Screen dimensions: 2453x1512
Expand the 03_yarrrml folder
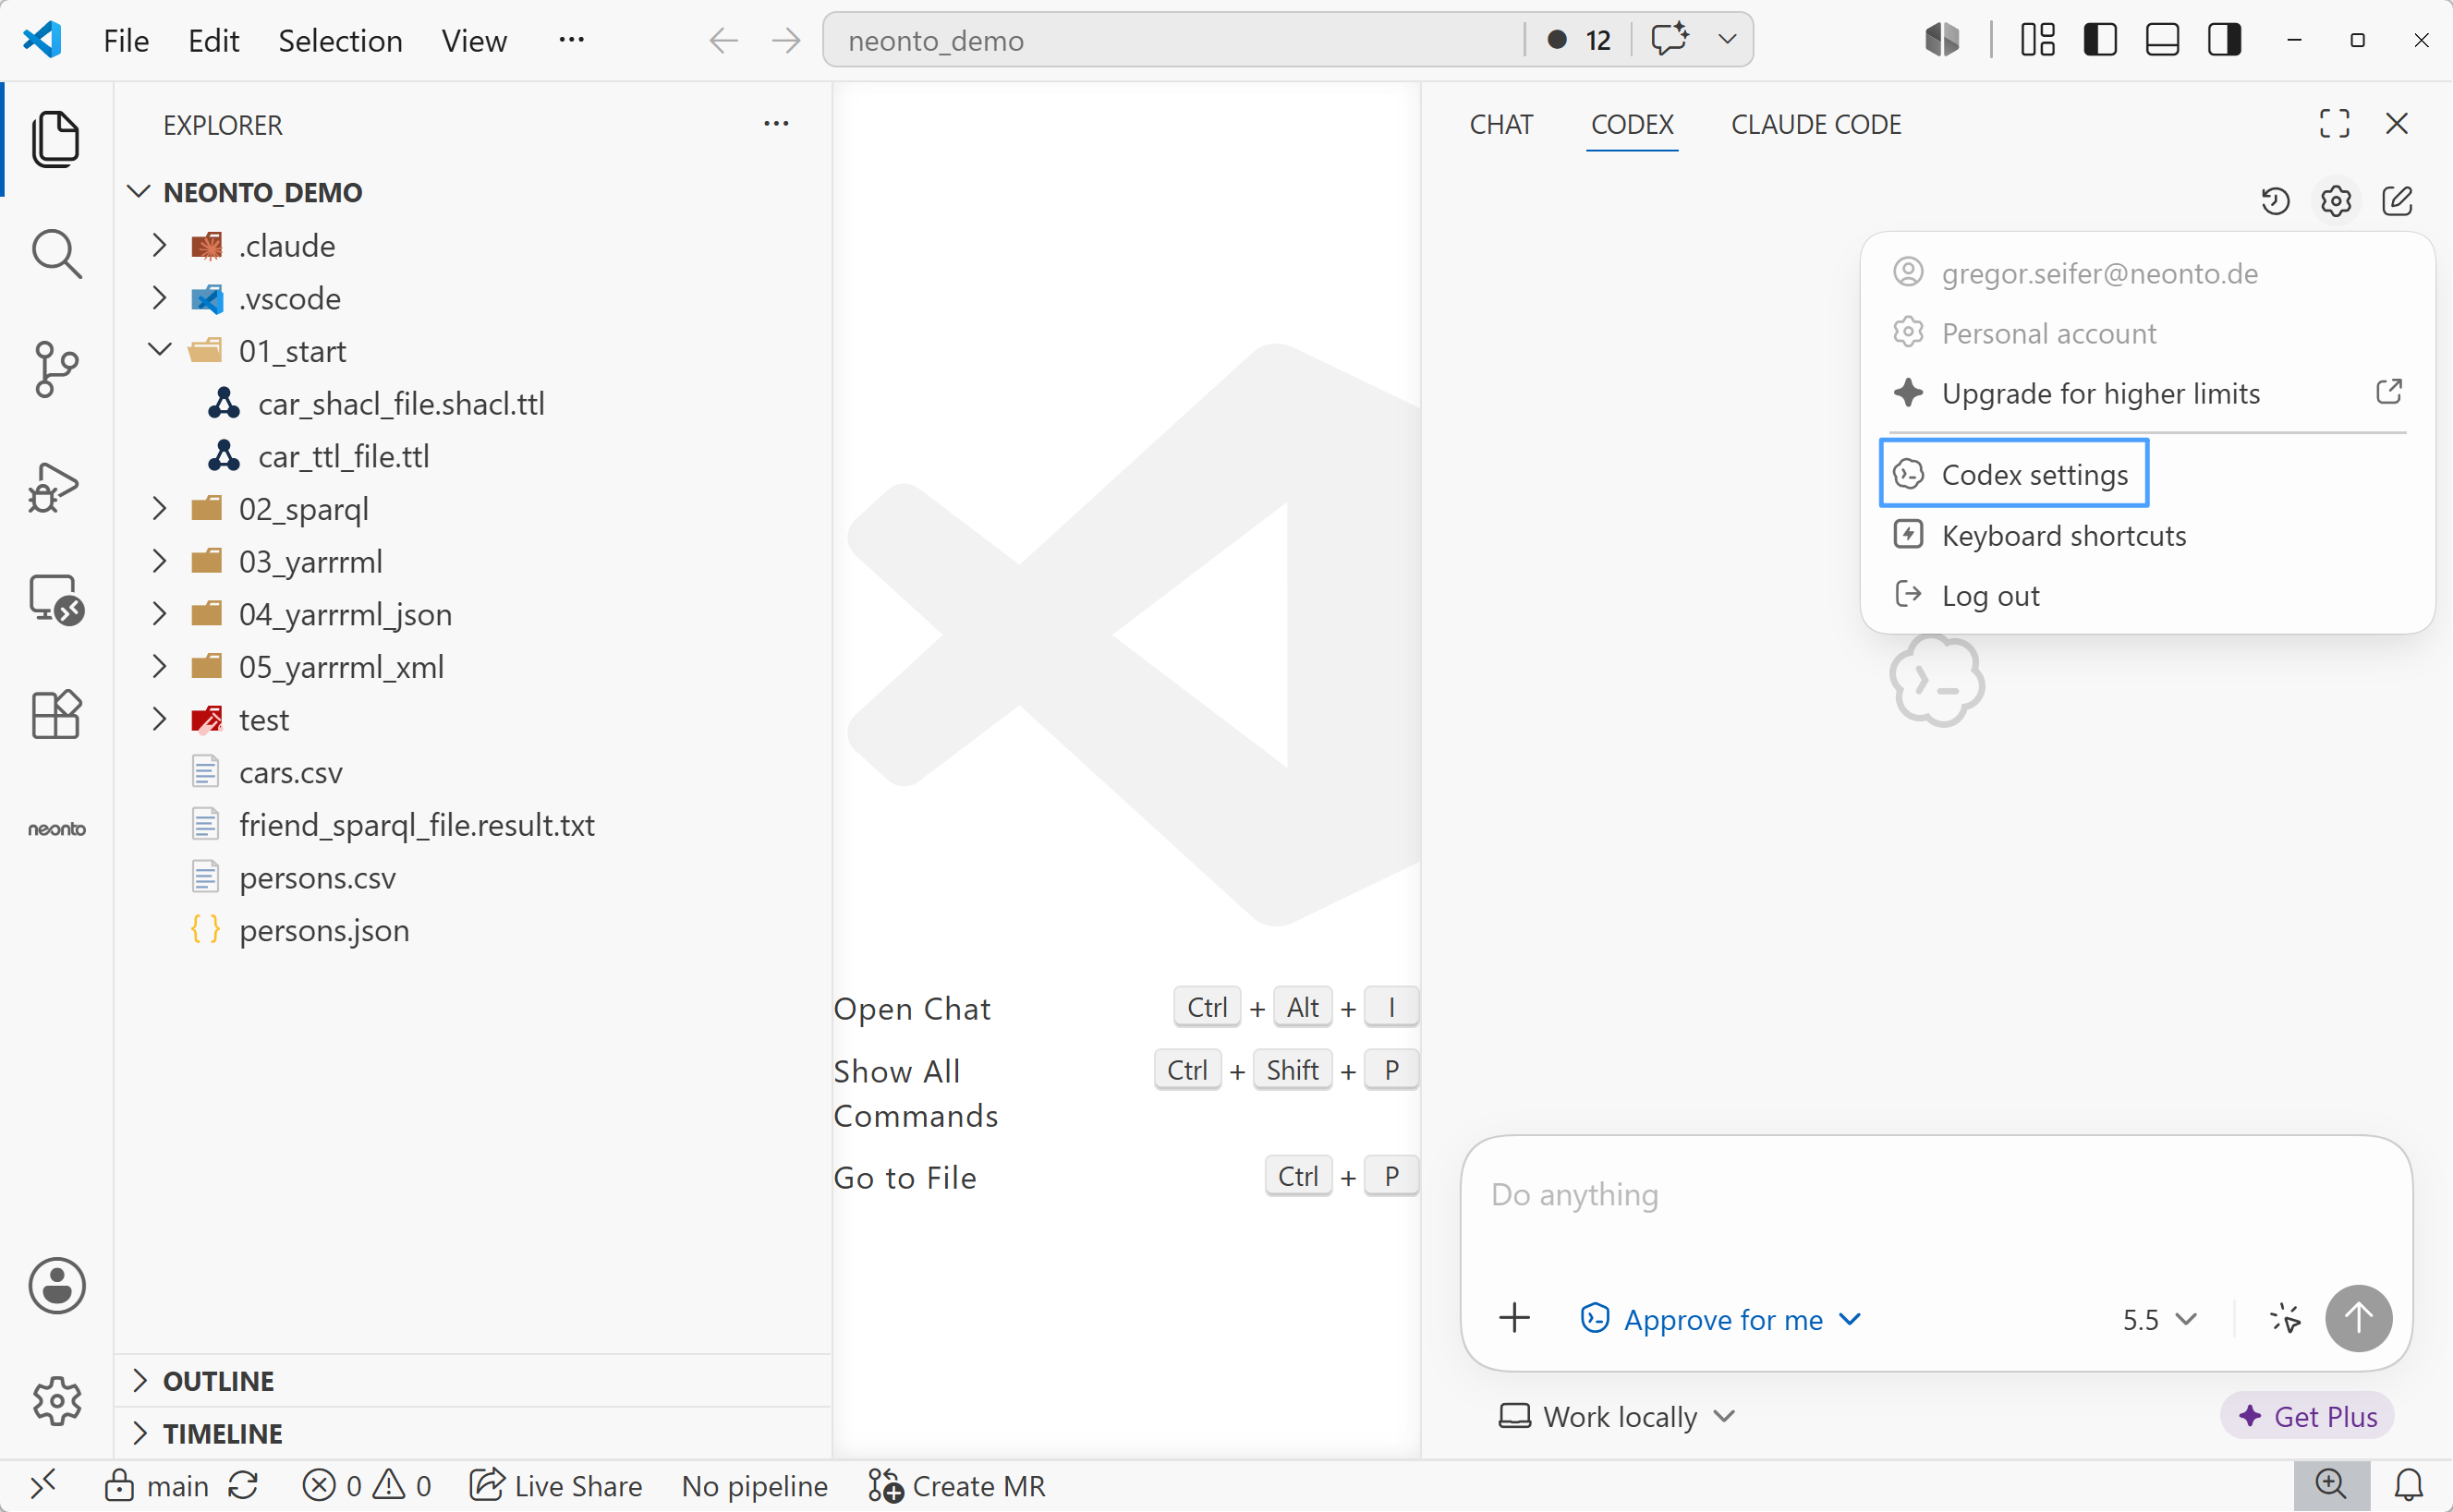pos(159,561)
